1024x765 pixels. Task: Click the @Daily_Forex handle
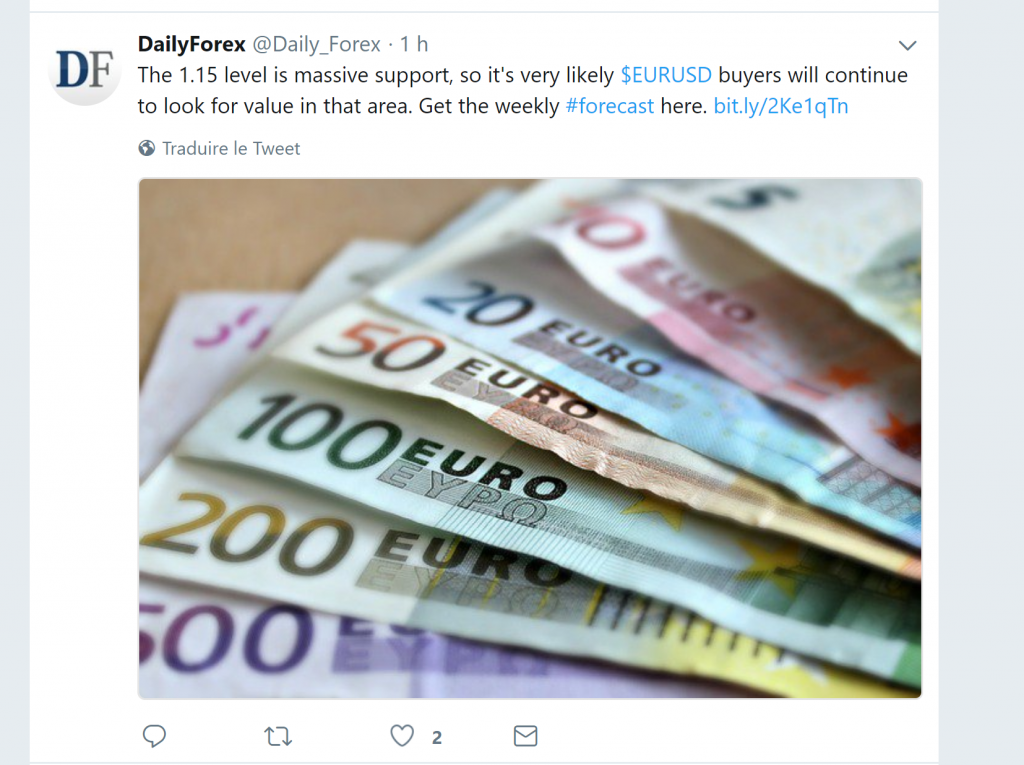coord(316,44)
